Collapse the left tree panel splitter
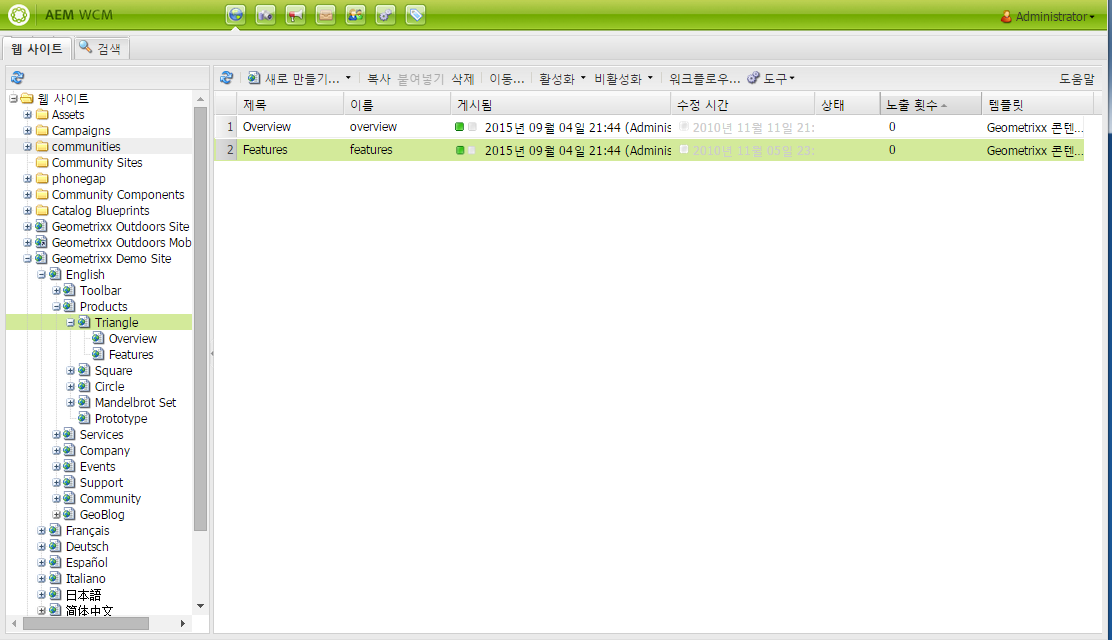Image resolution: width=1112 pixels, height=640 pixels. point(211,353)
